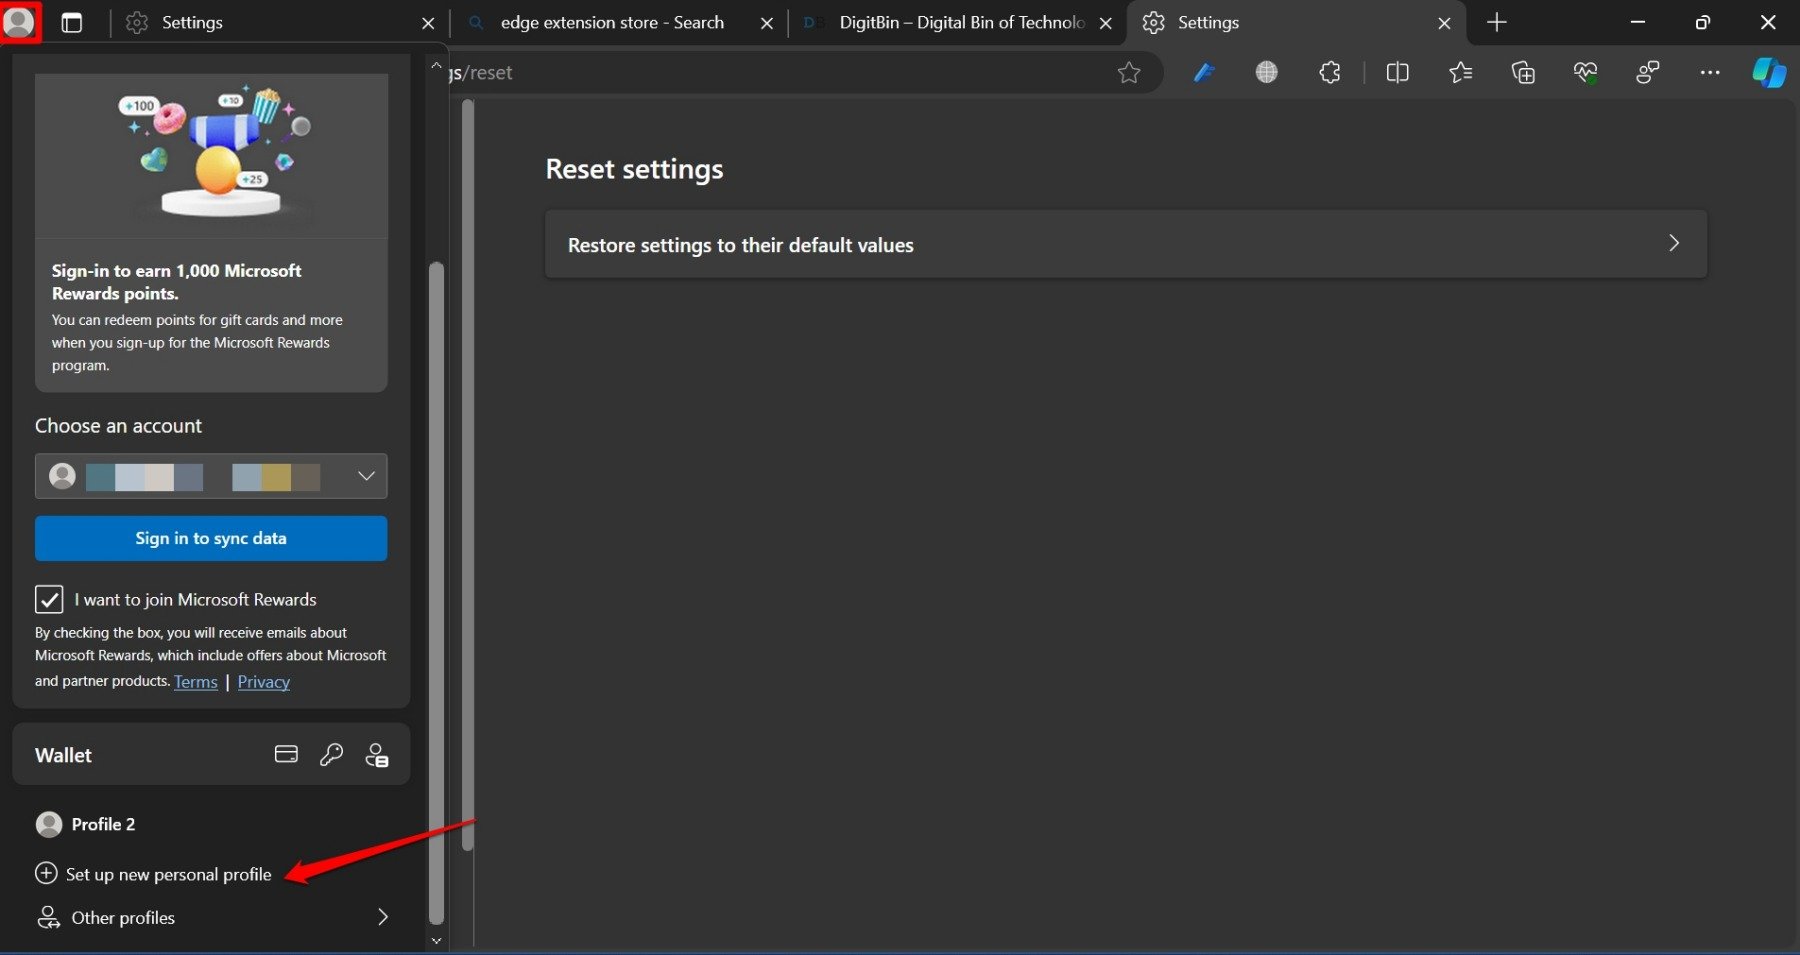Image resolution: width=1800 pixels, height=955 pixels.
Task: Toggle the Split screen icon
Action: (1398, 72)
